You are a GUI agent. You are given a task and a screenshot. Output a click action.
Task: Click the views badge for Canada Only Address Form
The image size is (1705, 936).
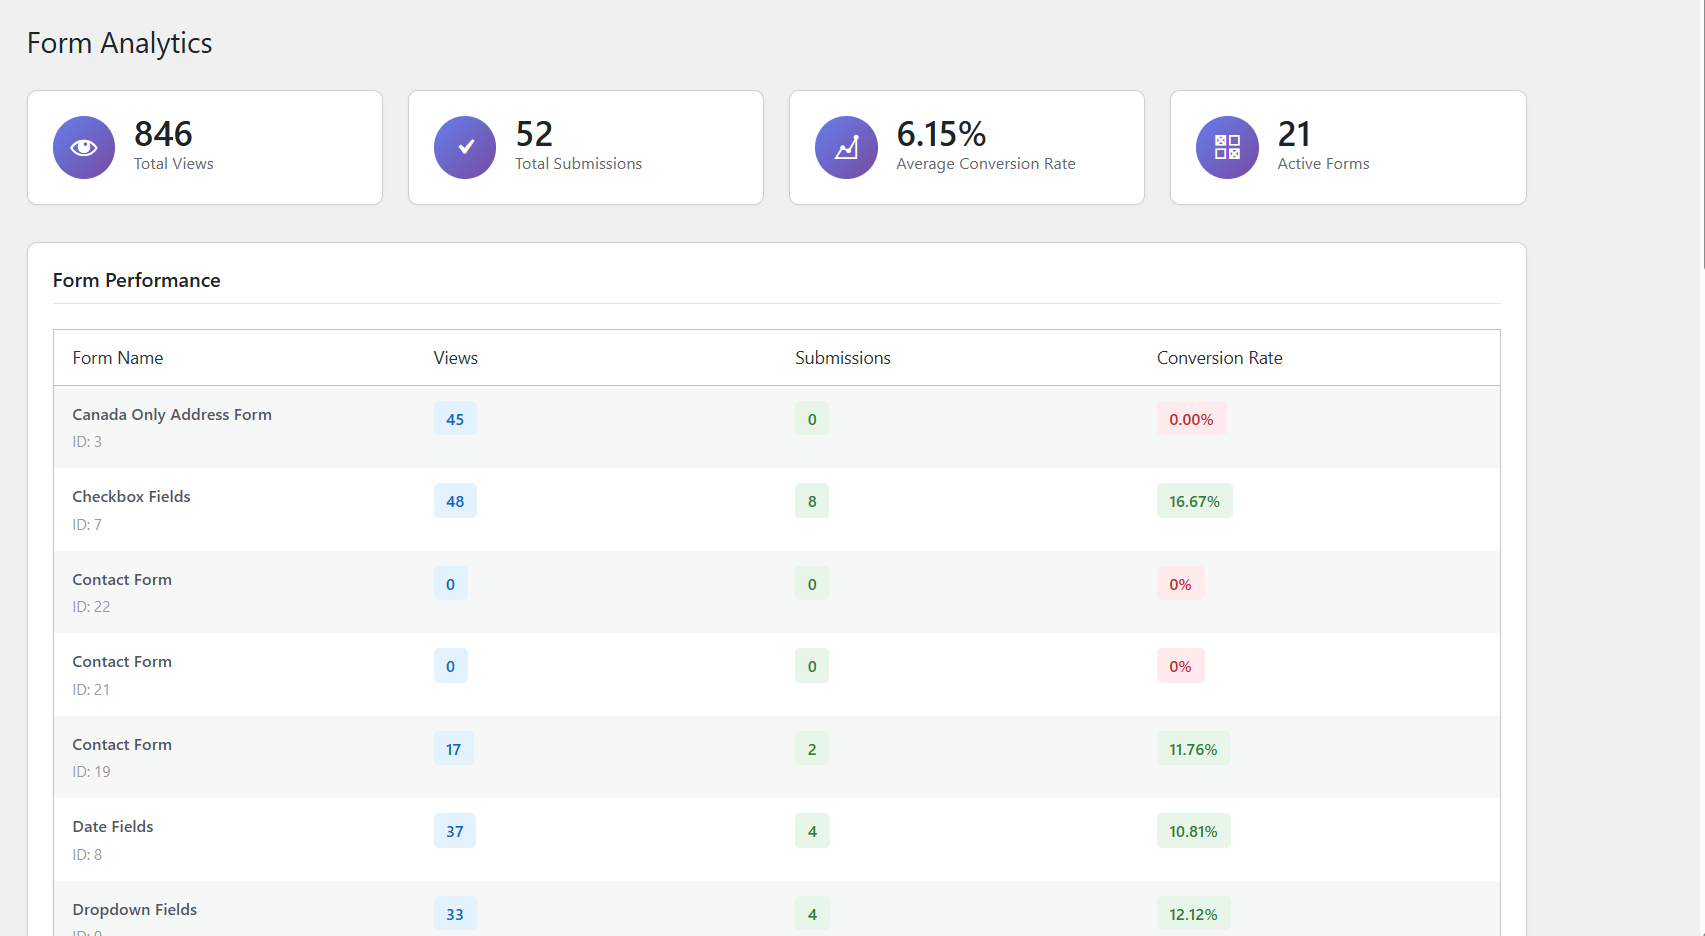coord(455,418)
